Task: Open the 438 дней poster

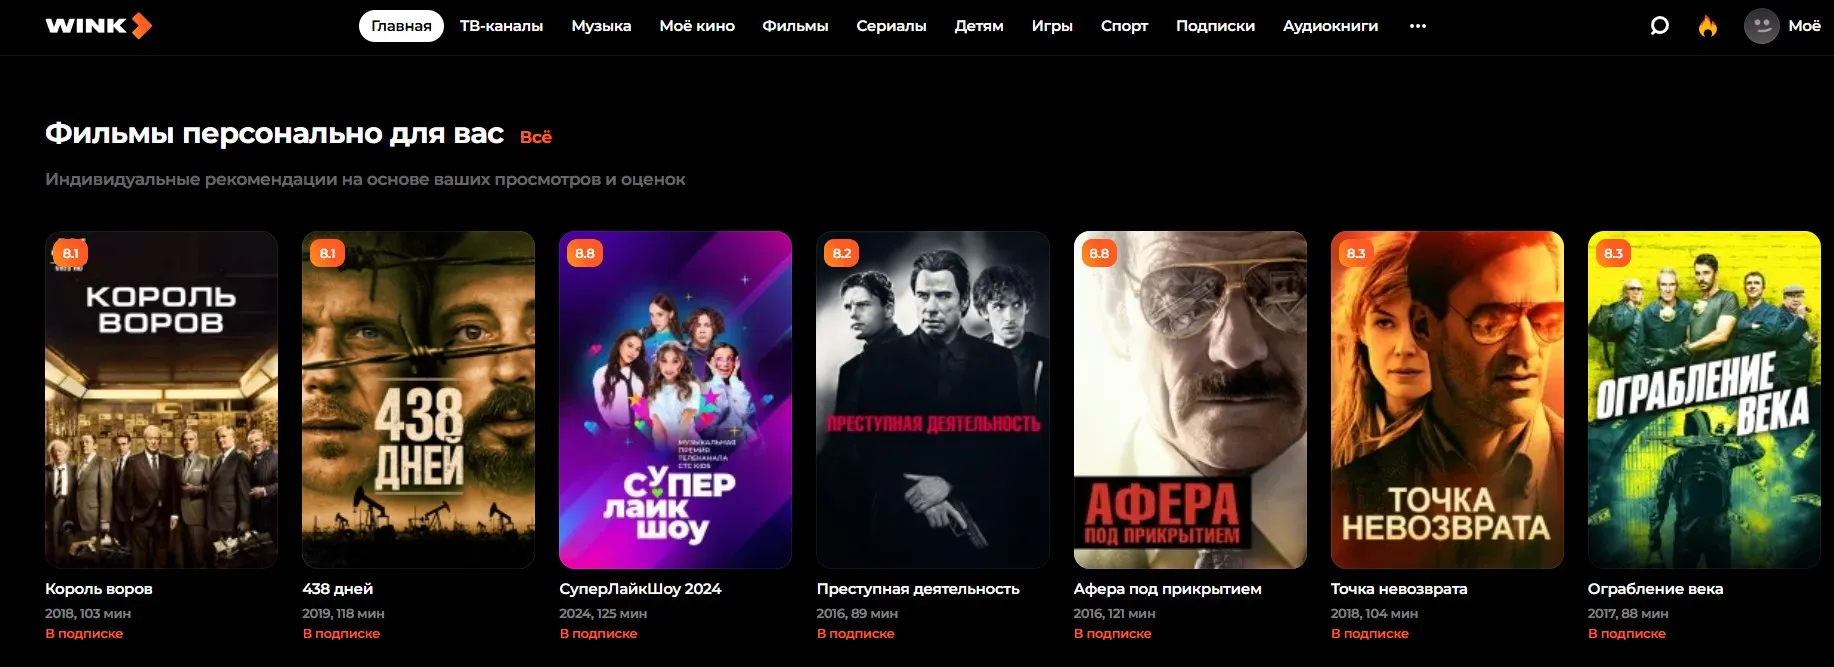Action: click(418, 400)
